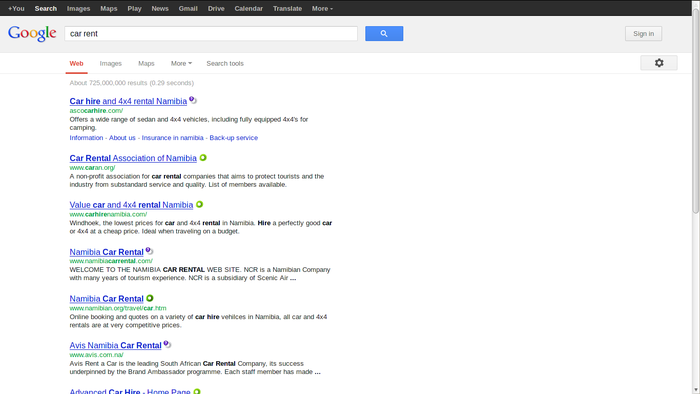Switch to the Maps results tab
Screen dimensions: 700x394
(146, 63)
